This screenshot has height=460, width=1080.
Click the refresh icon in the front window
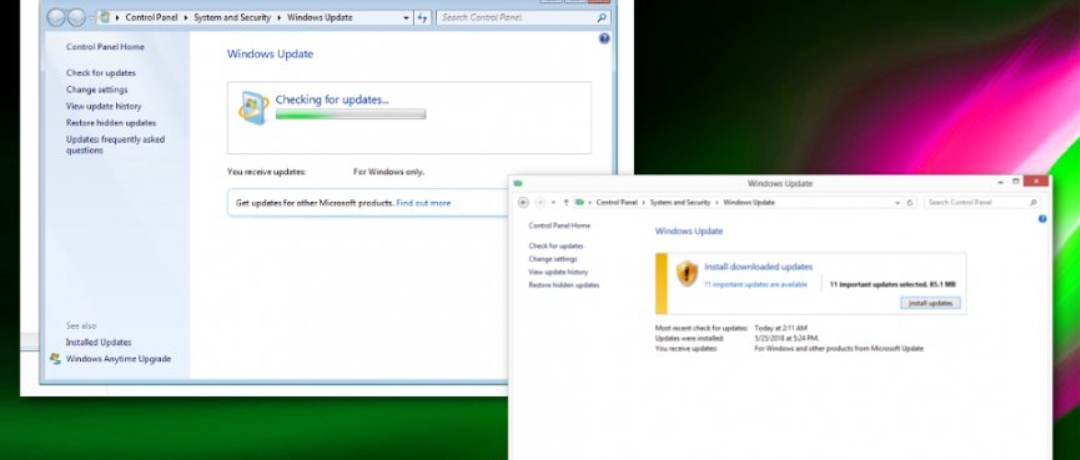pos(910,202)
